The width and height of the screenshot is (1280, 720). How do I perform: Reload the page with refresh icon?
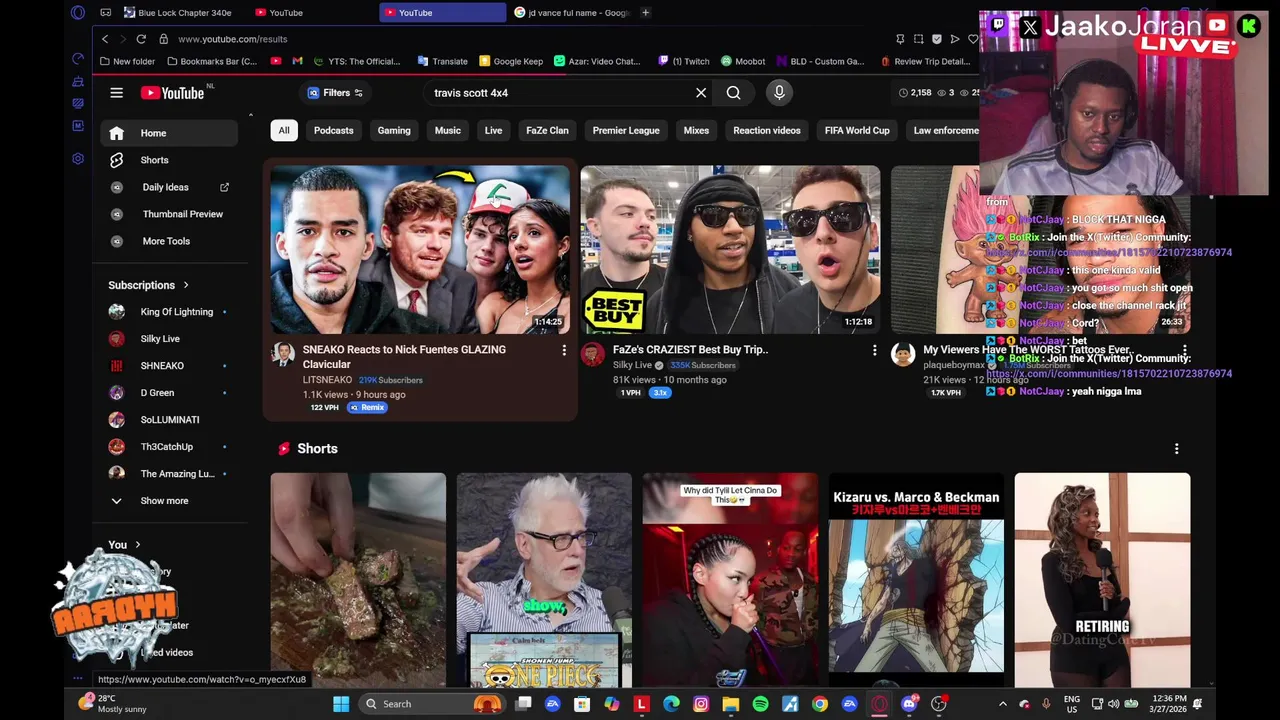(x=141, y=39)
